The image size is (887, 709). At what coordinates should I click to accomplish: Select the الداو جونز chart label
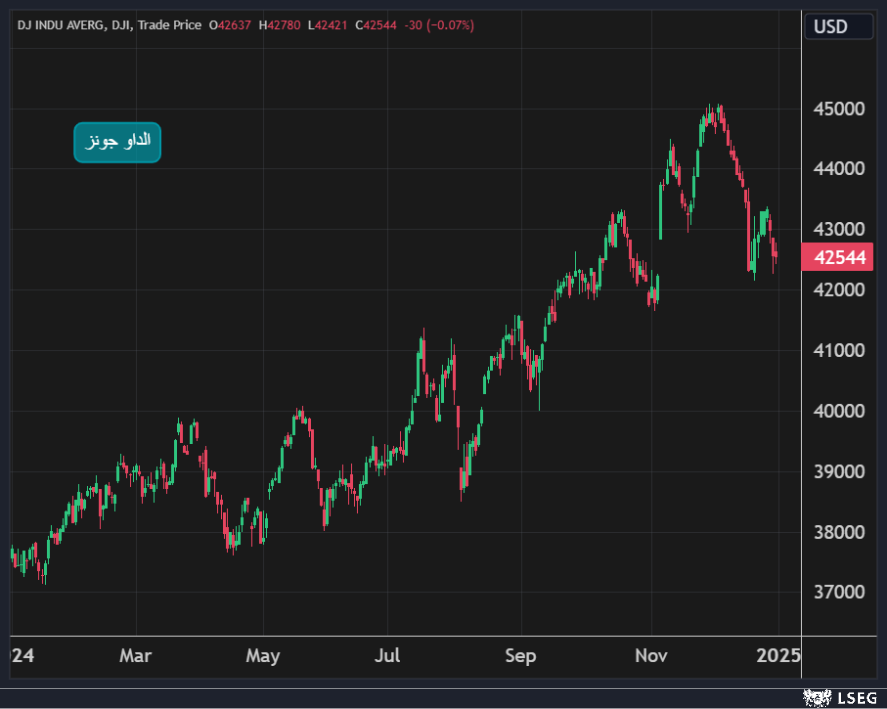point(117,142)
